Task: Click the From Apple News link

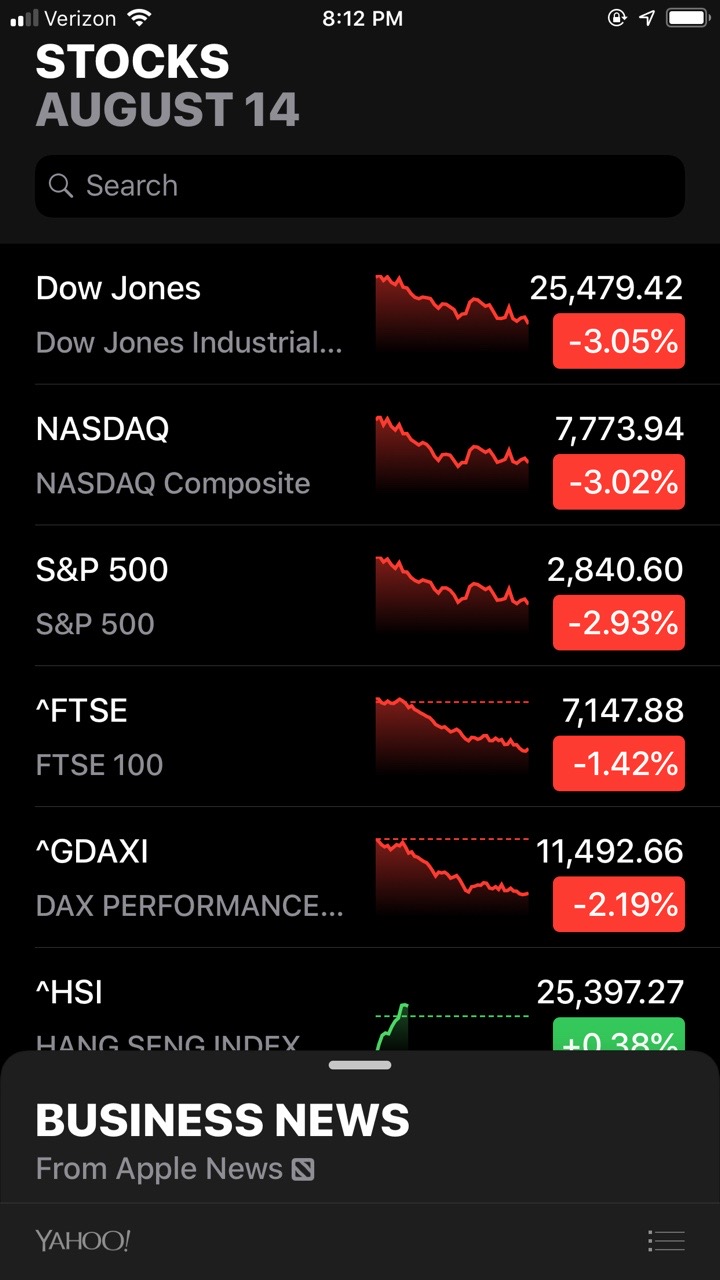Action: [x=160, y=1169]
